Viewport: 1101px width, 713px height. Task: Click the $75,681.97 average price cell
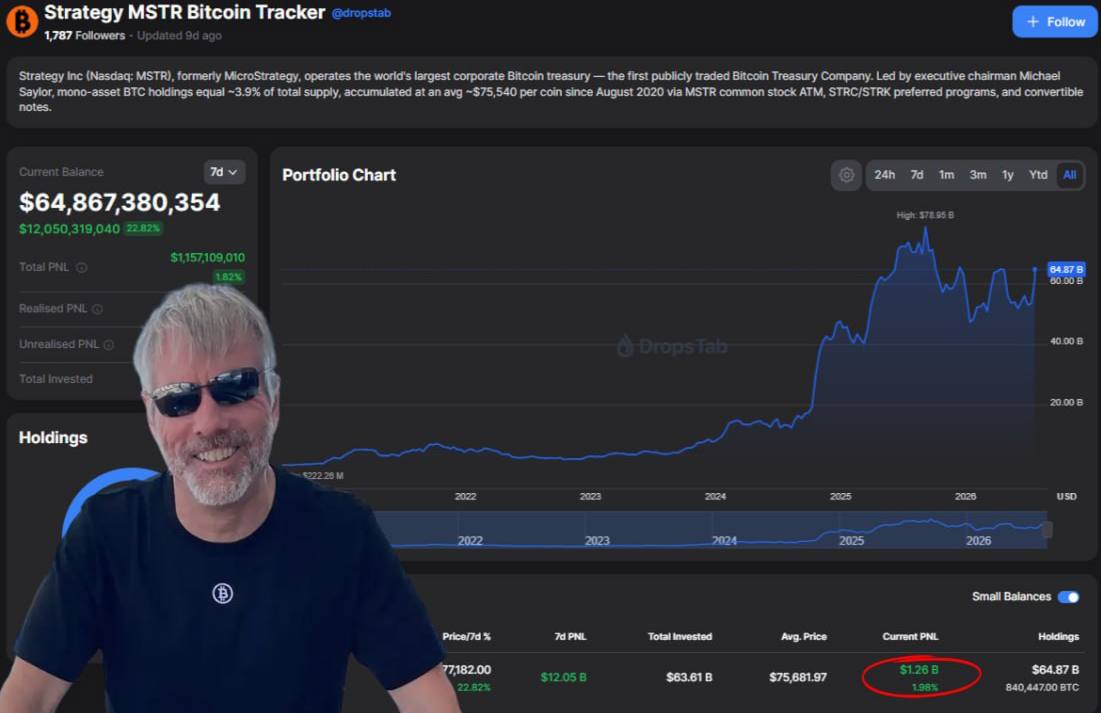(798, 677)
